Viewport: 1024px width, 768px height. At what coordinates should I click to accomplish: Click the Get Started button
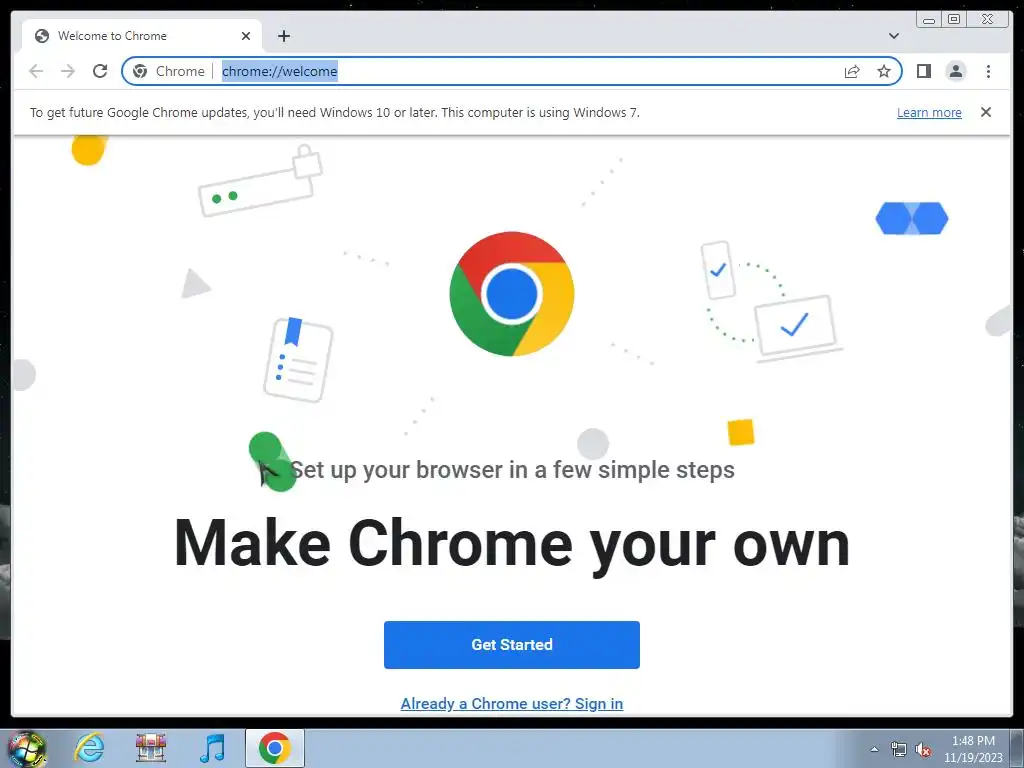pos(511,645)
